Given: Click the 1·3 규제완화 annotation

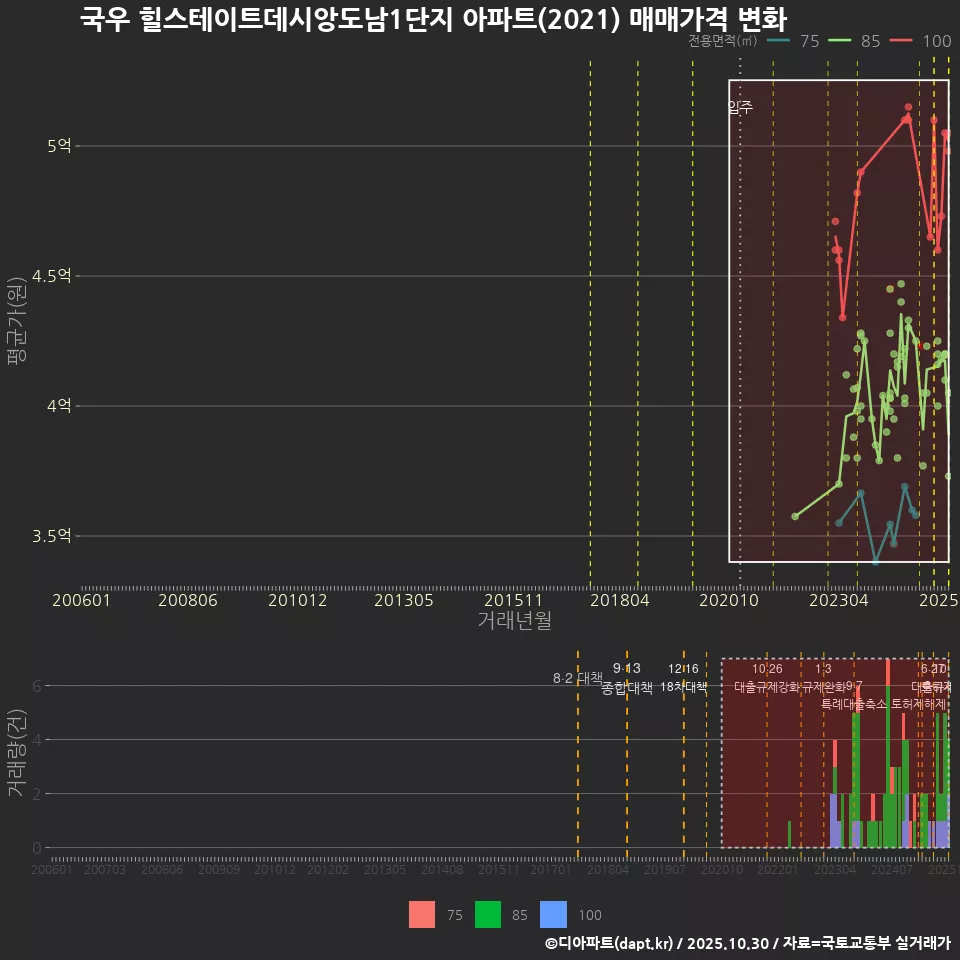Looking at the screenshot, I should [x=823, y=678].
